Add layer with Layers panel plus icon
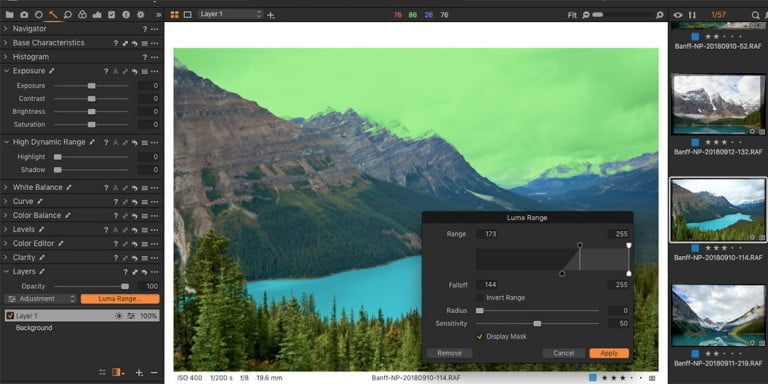Screen dimensions: 768x384 (139, 373)
